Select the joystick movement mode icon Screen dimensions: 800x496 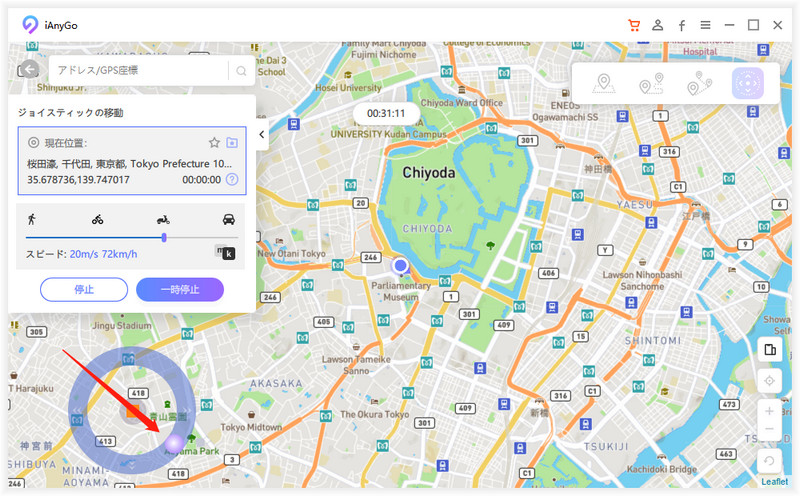pyautogui.click(x=747, y=83)
